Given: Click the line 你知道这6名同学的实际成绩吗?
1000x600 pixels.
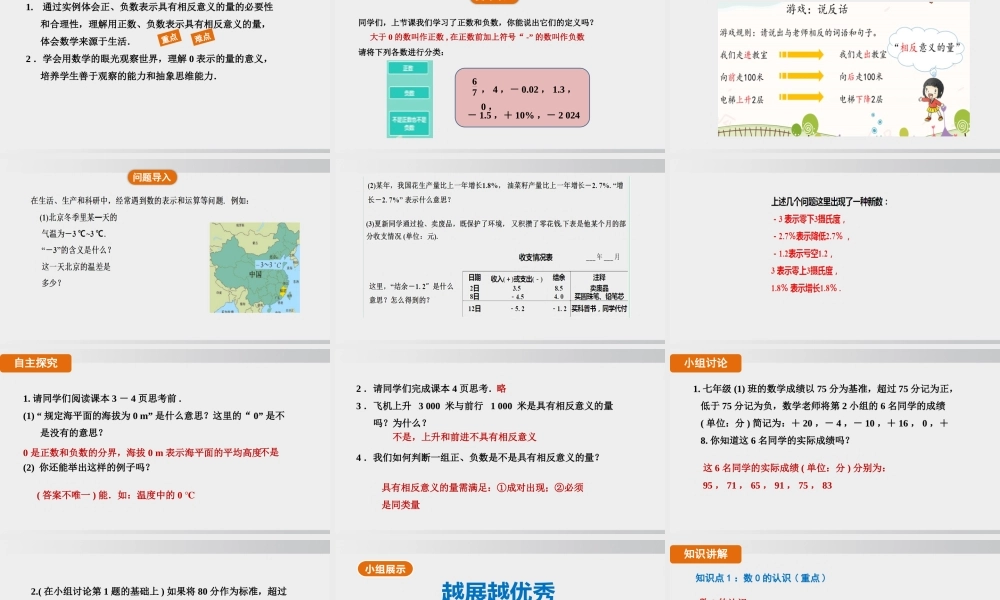Looking at the screenshot, I should (775, 441).
